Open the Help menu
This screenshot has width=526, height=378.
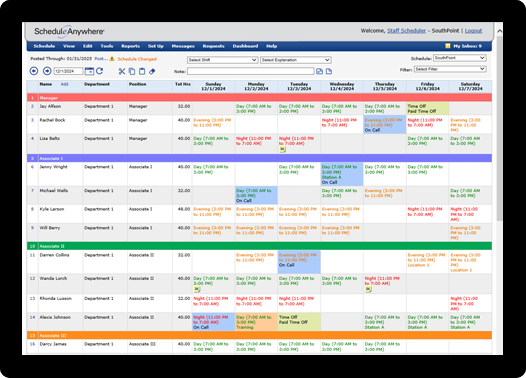click(x=271, y=46)
